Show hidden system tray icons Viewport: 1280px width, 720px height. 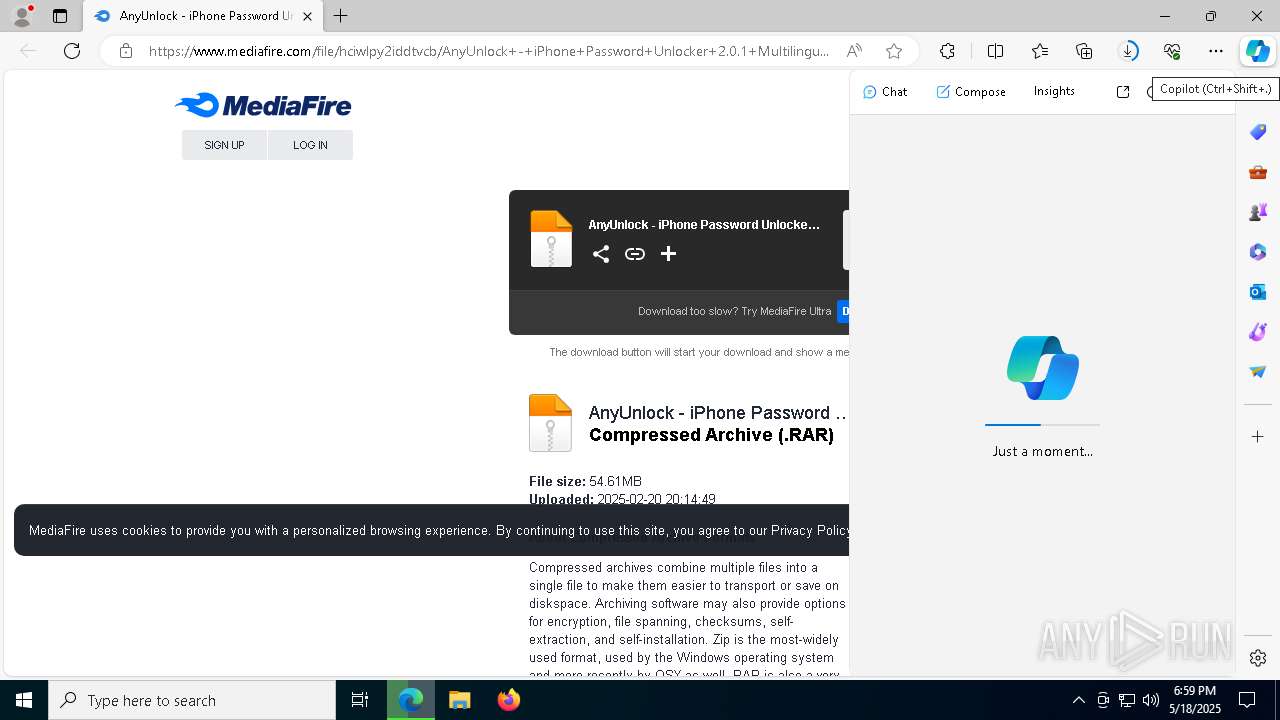[x=1078, y=700]
